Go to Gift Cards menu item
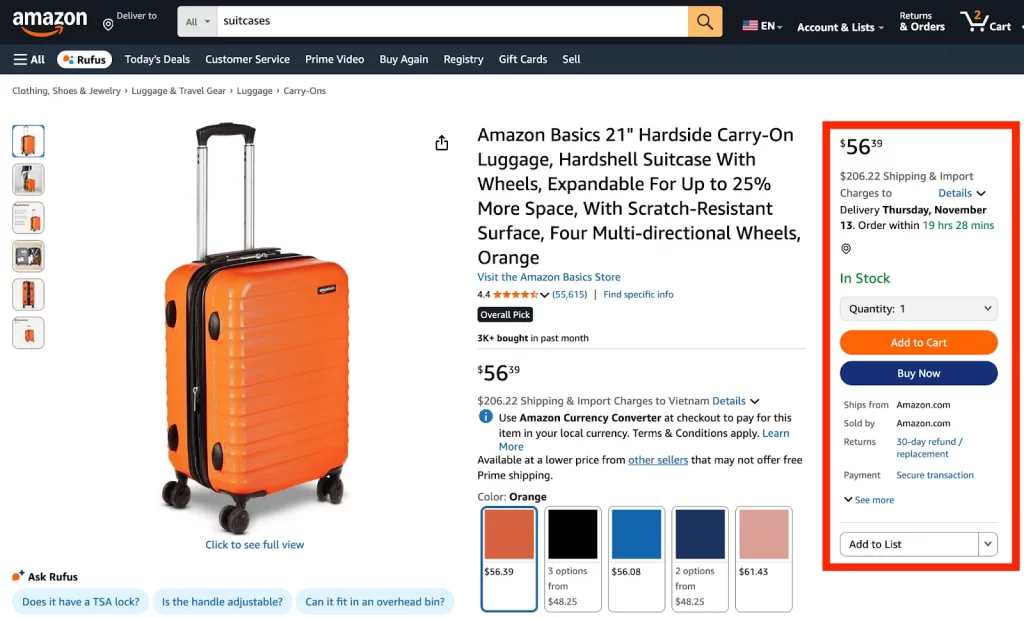 pos(523,59)
